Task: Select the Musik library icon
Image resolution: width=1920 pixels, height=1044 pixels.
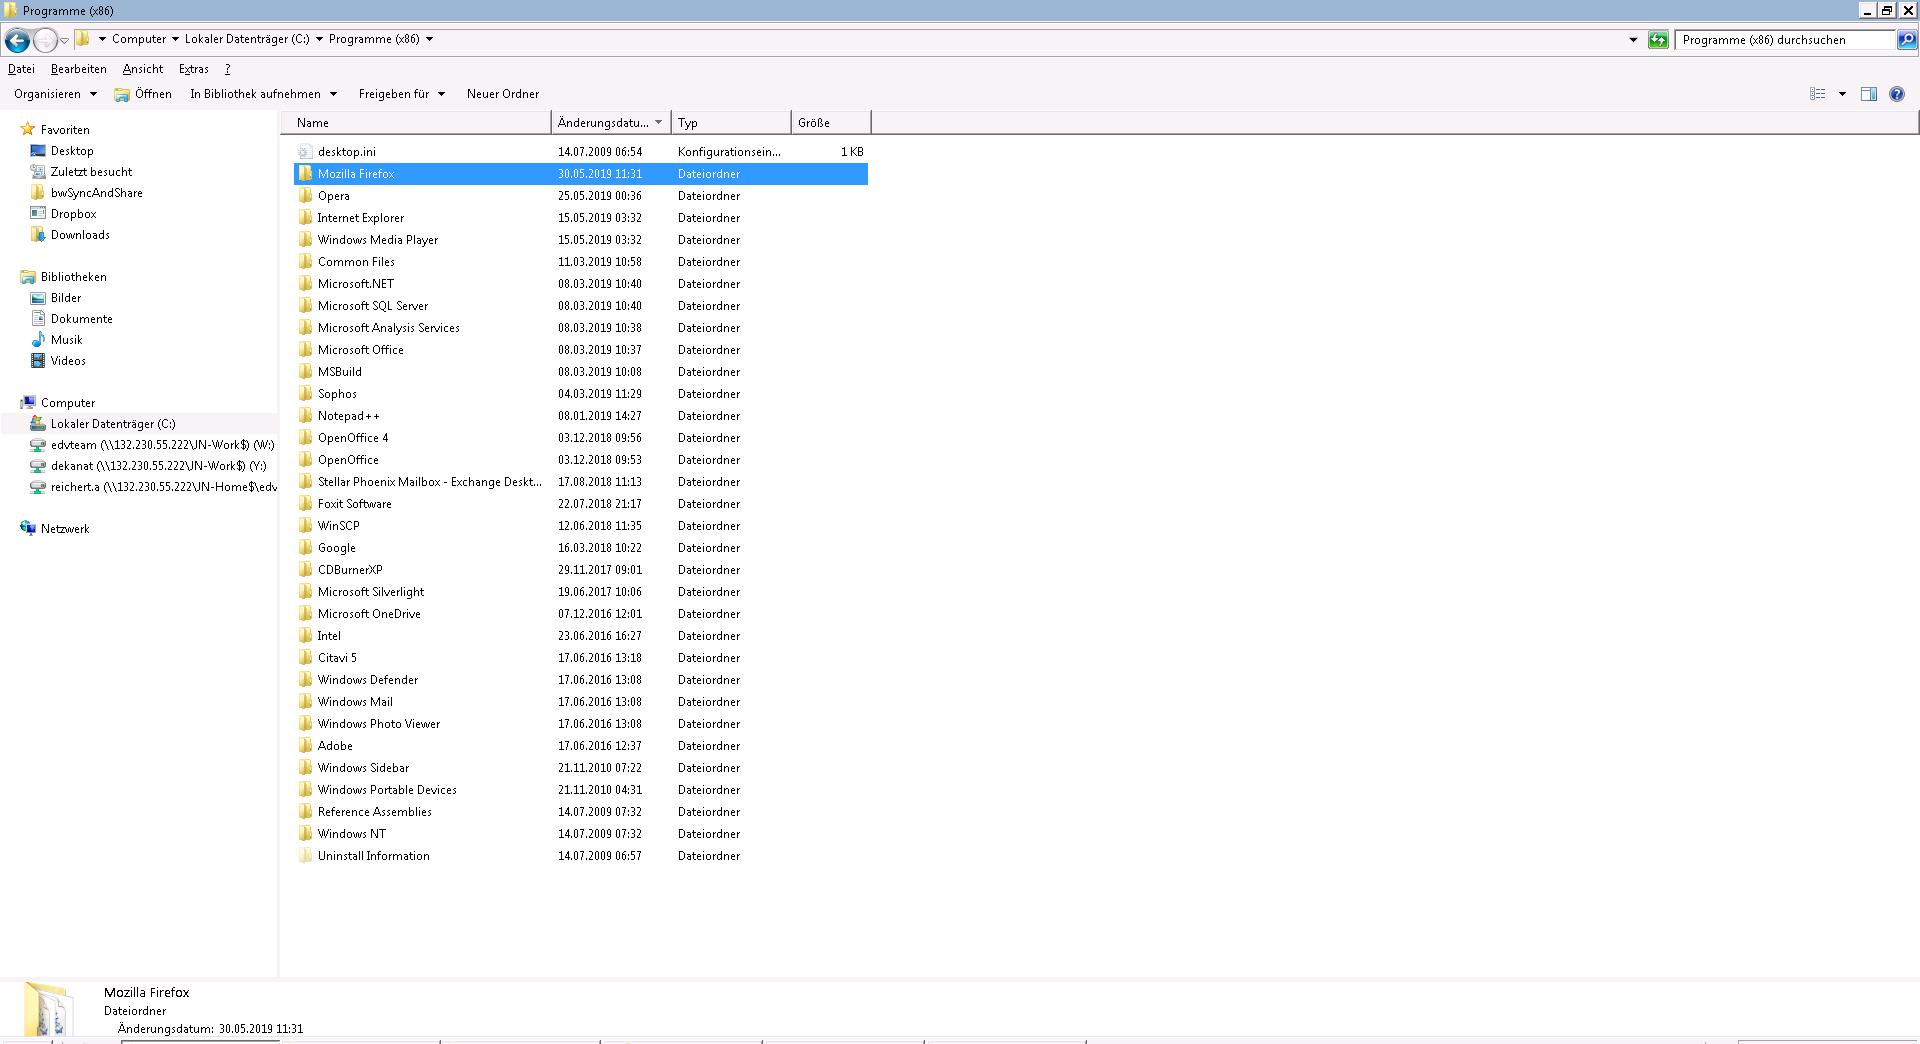Action: point(38,340)
